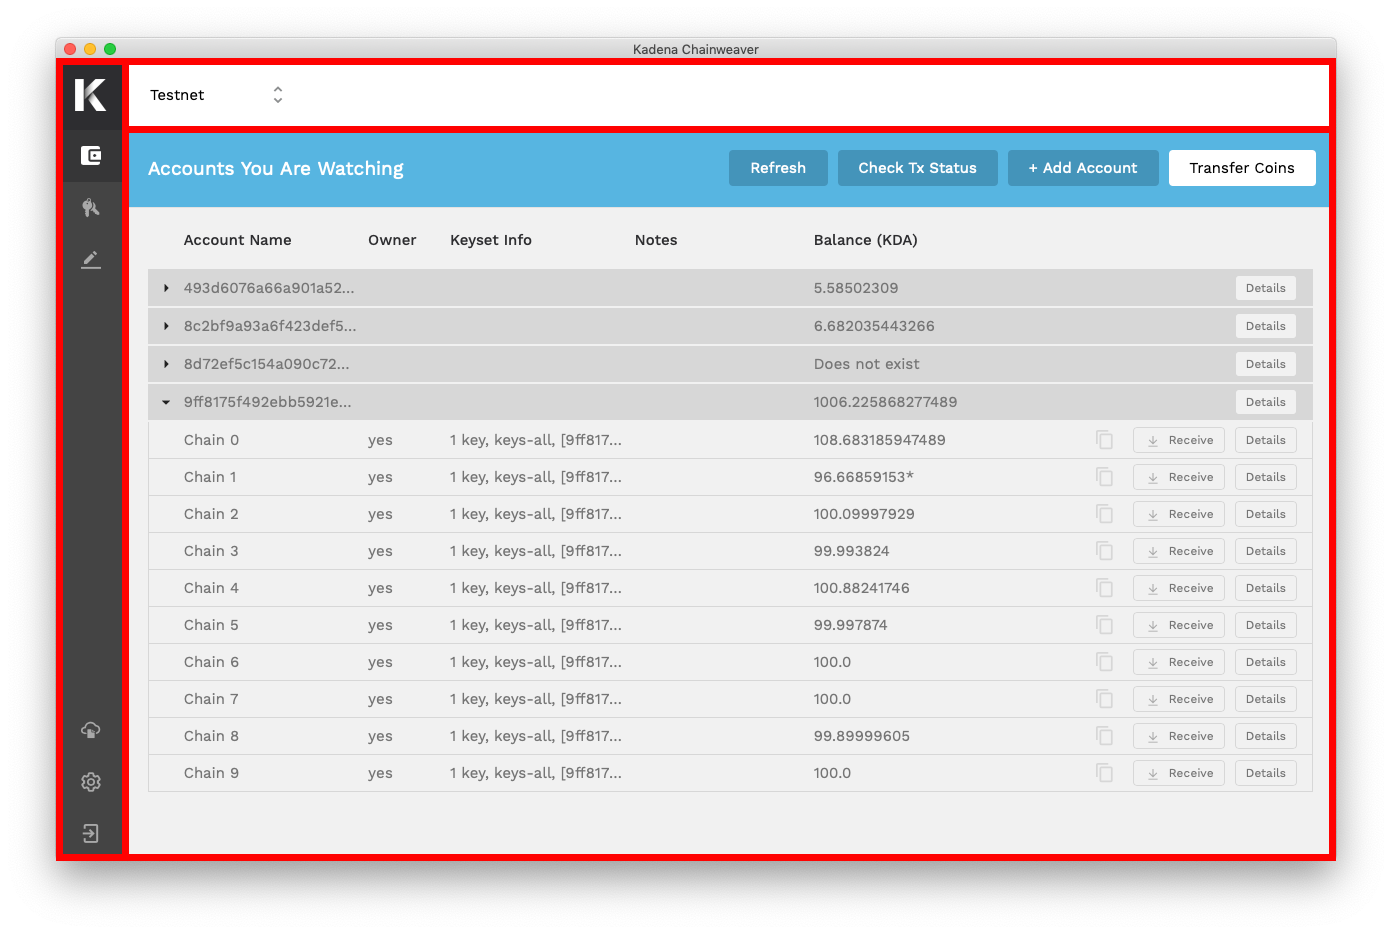This screenshot has height=934, width=1392.
Task: Open Settings gear in sidebar
Action: click(x=91, y=782)
